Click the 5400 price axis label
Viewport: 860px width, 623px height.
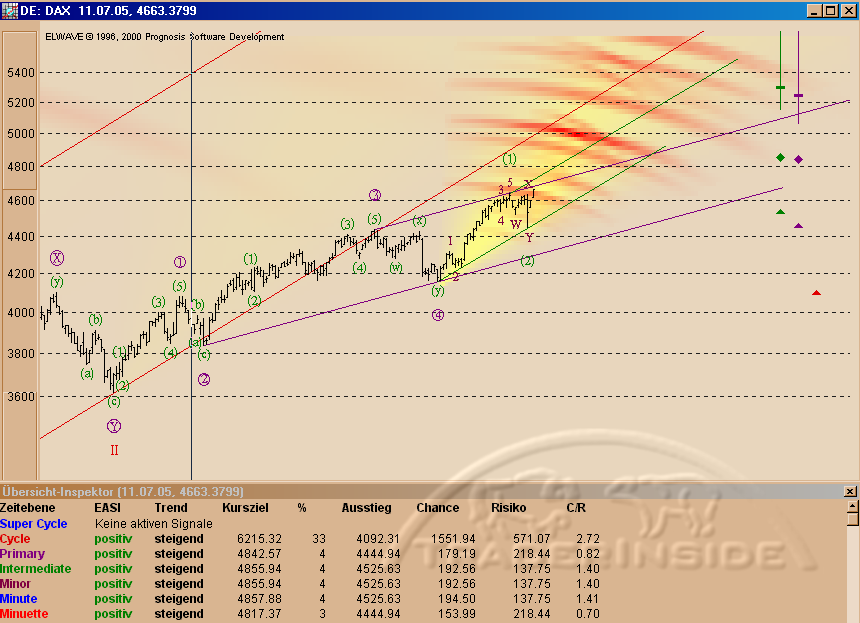(21, 72)
